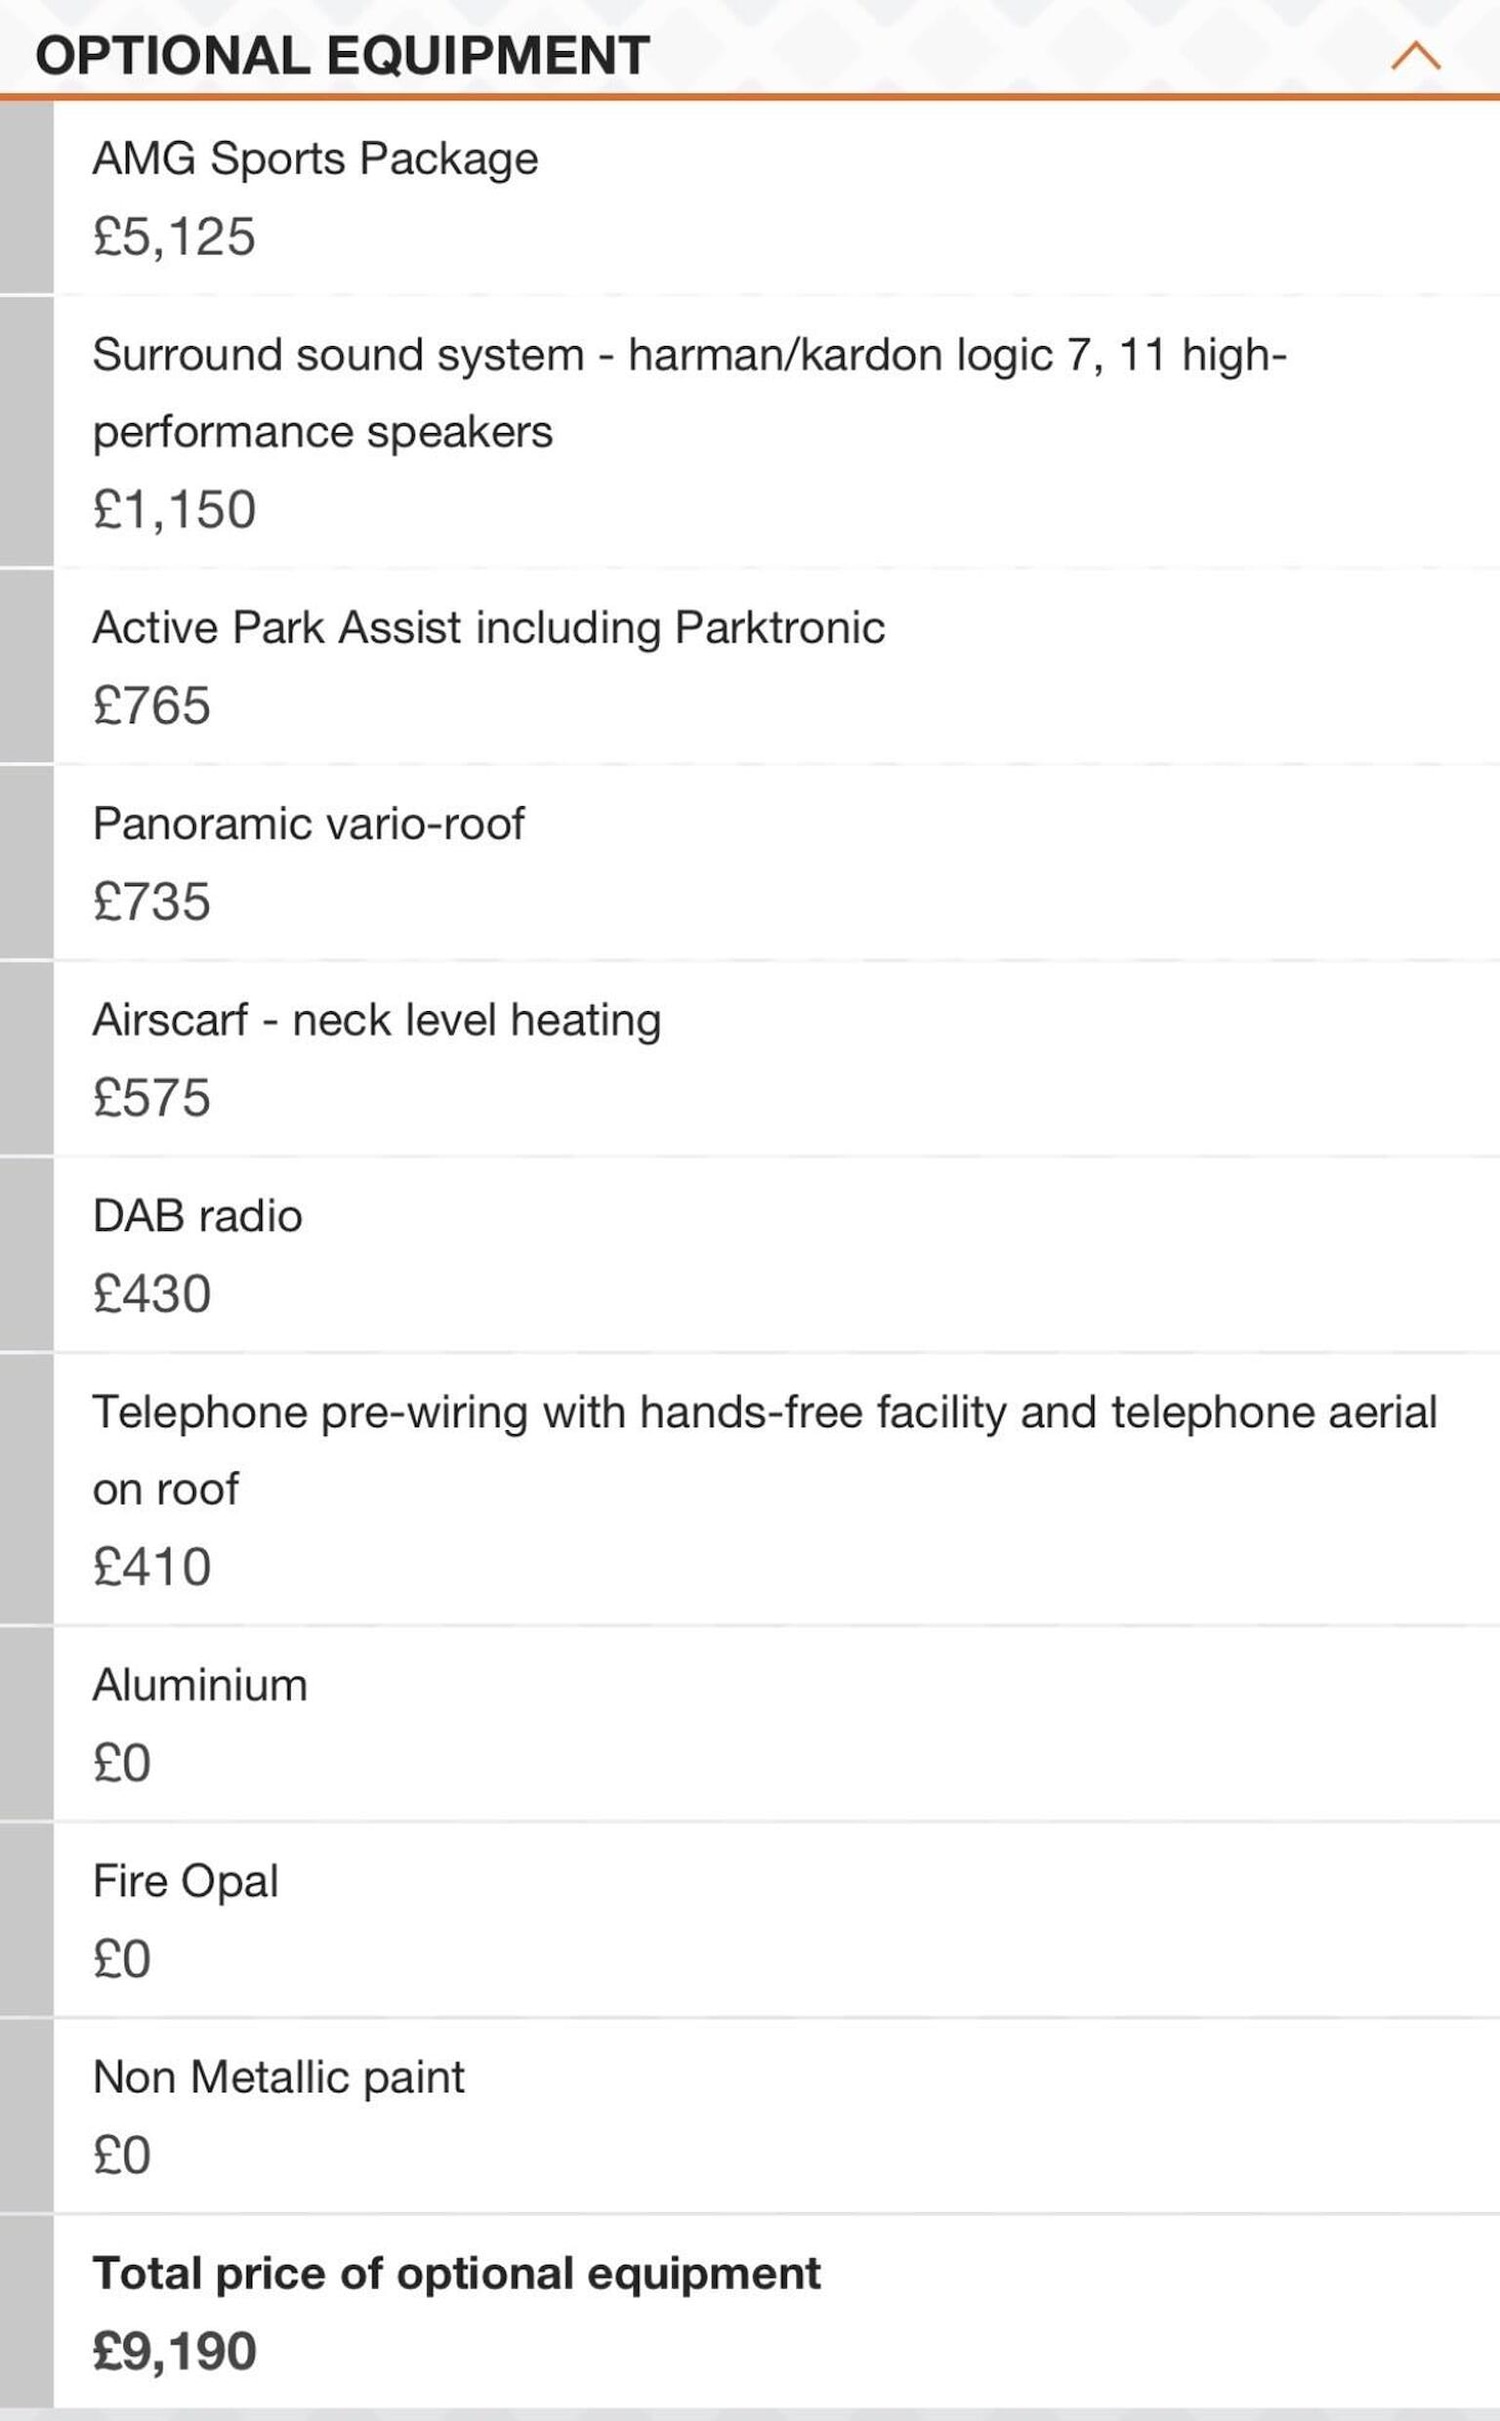Select the Fire Opal option
The image size is (1500, 2421).
click(185, 1881)
